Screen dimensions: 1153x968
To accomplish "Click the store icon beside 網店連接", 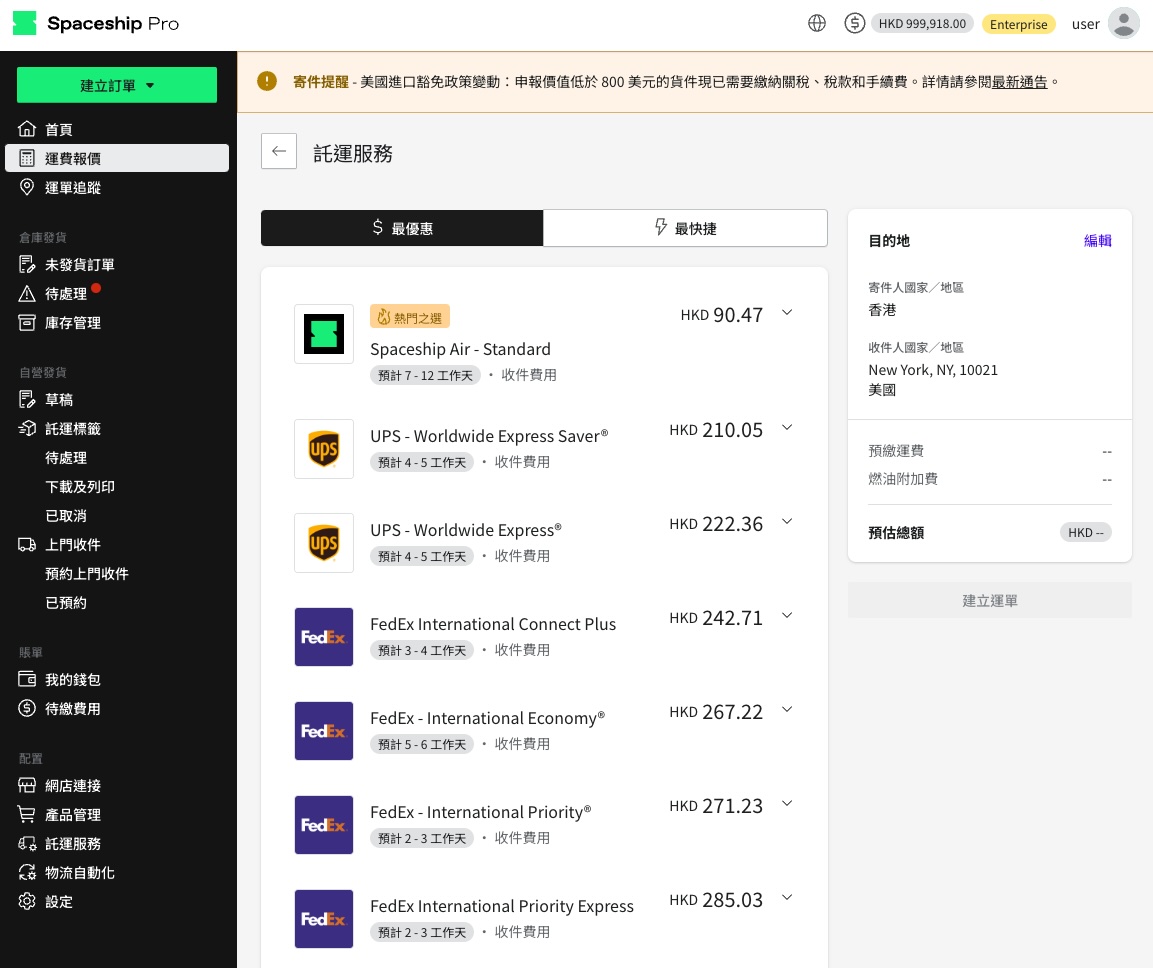I will 26,786.
